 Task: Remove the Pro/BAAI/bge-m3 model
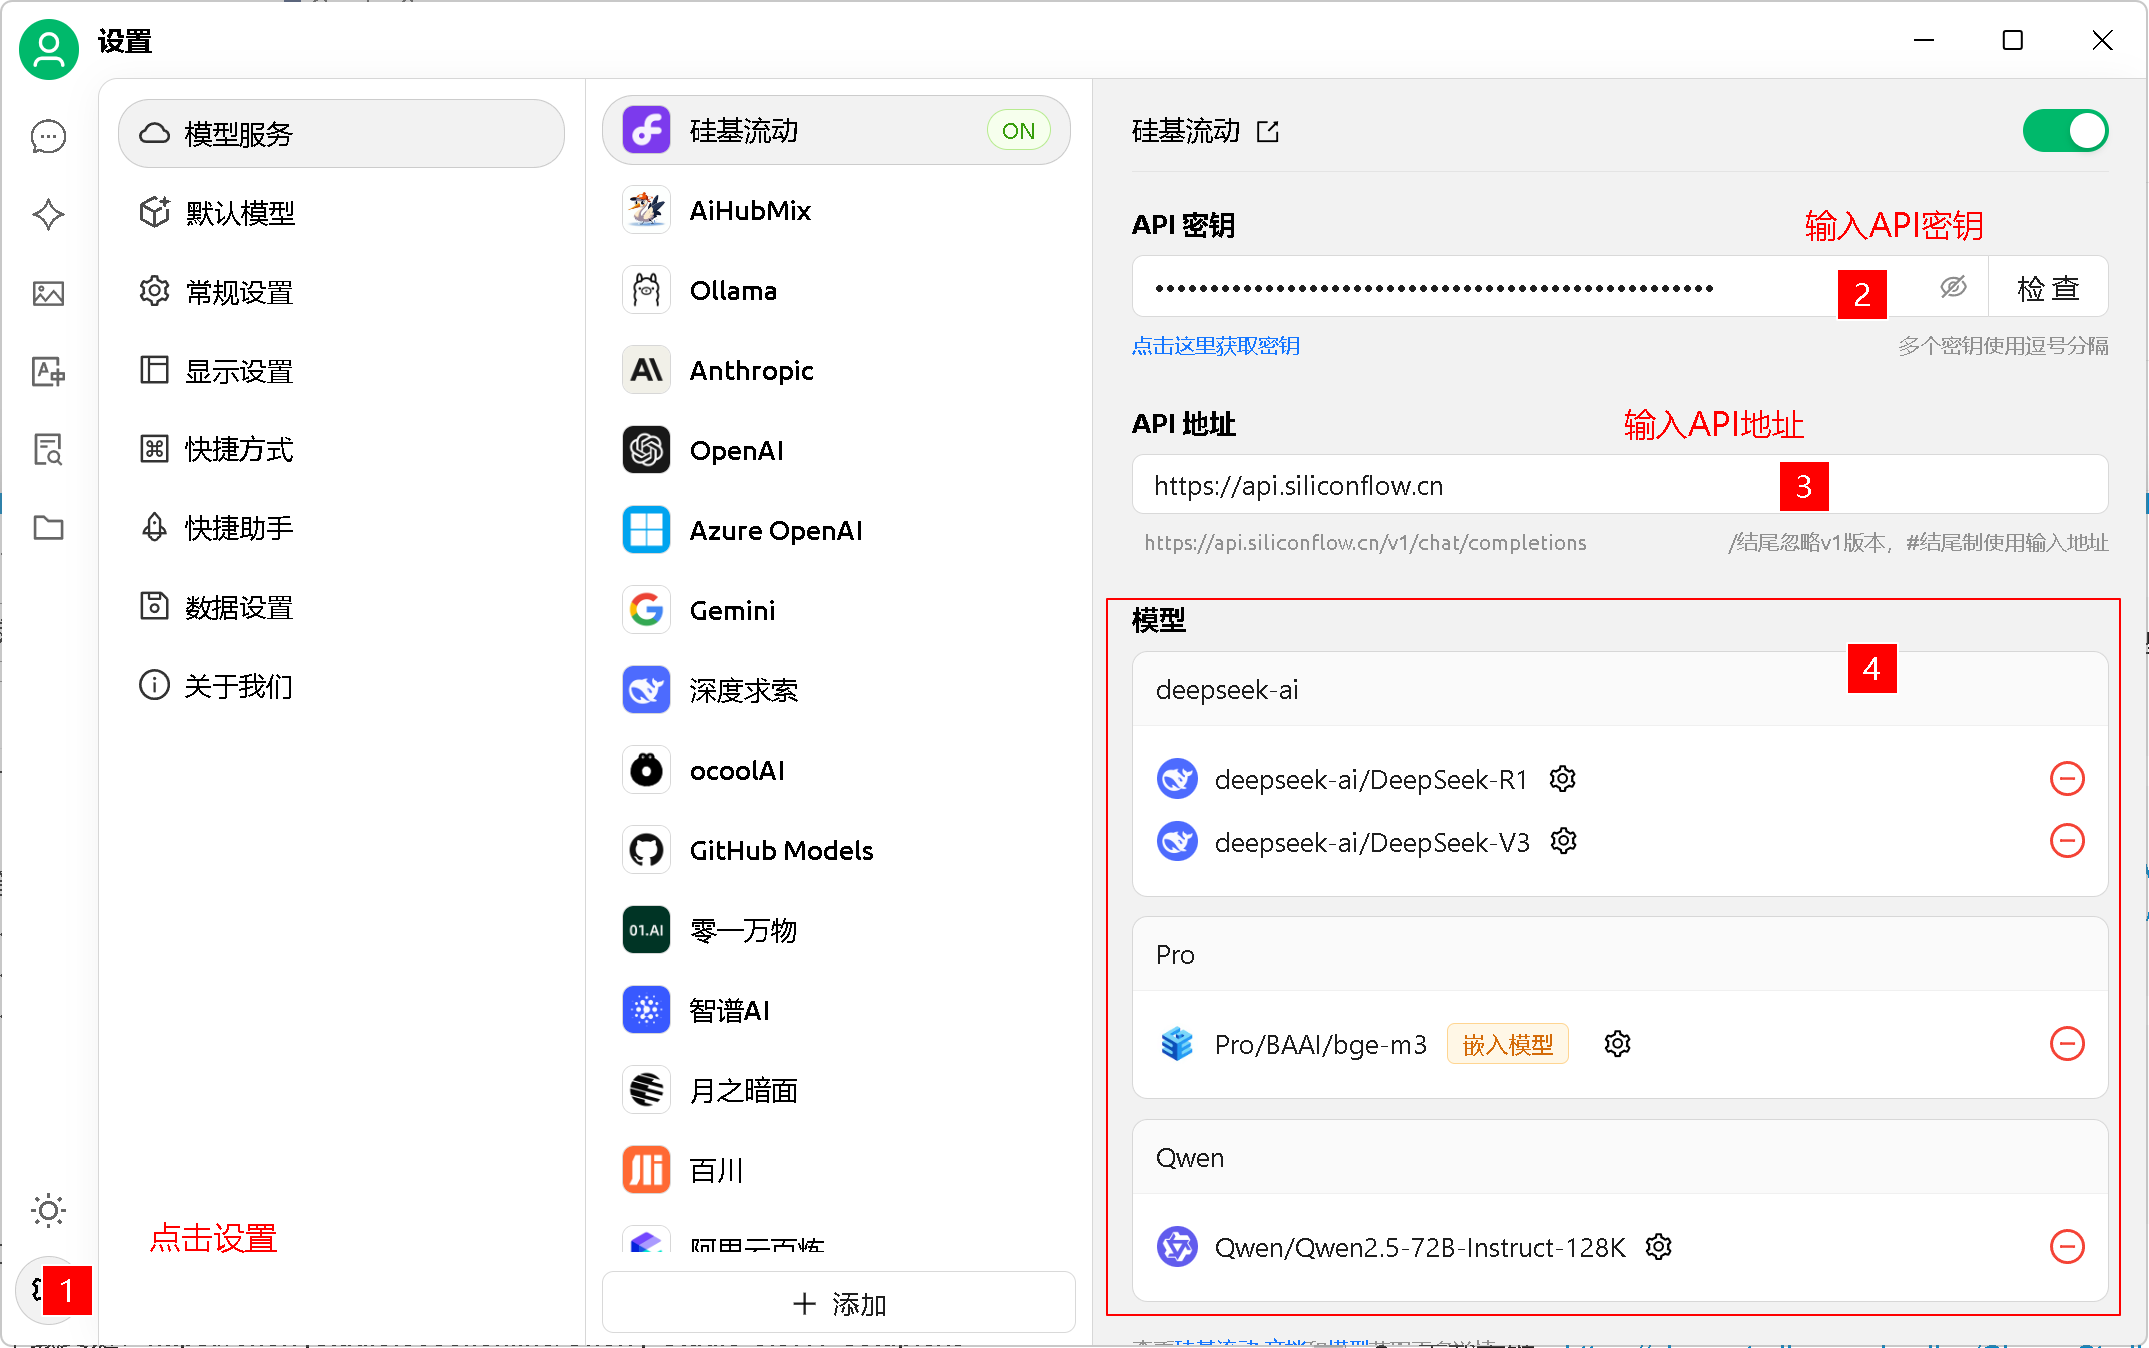pyautogui.click(x=2066, y=1044)
